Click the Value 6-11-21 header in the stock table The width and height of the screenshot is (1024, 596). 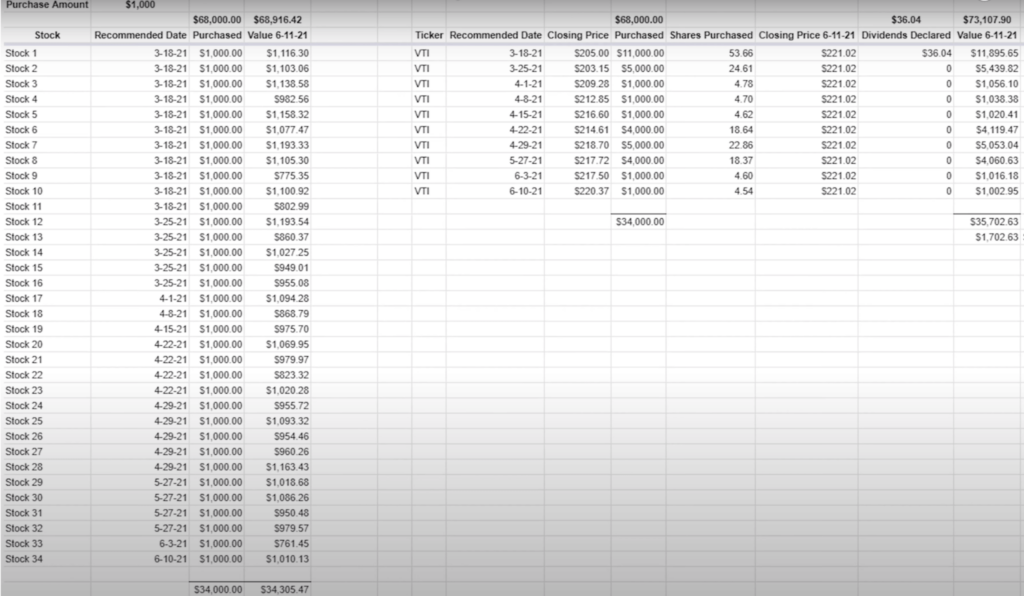pyautogui.click(x=278, y=35)
